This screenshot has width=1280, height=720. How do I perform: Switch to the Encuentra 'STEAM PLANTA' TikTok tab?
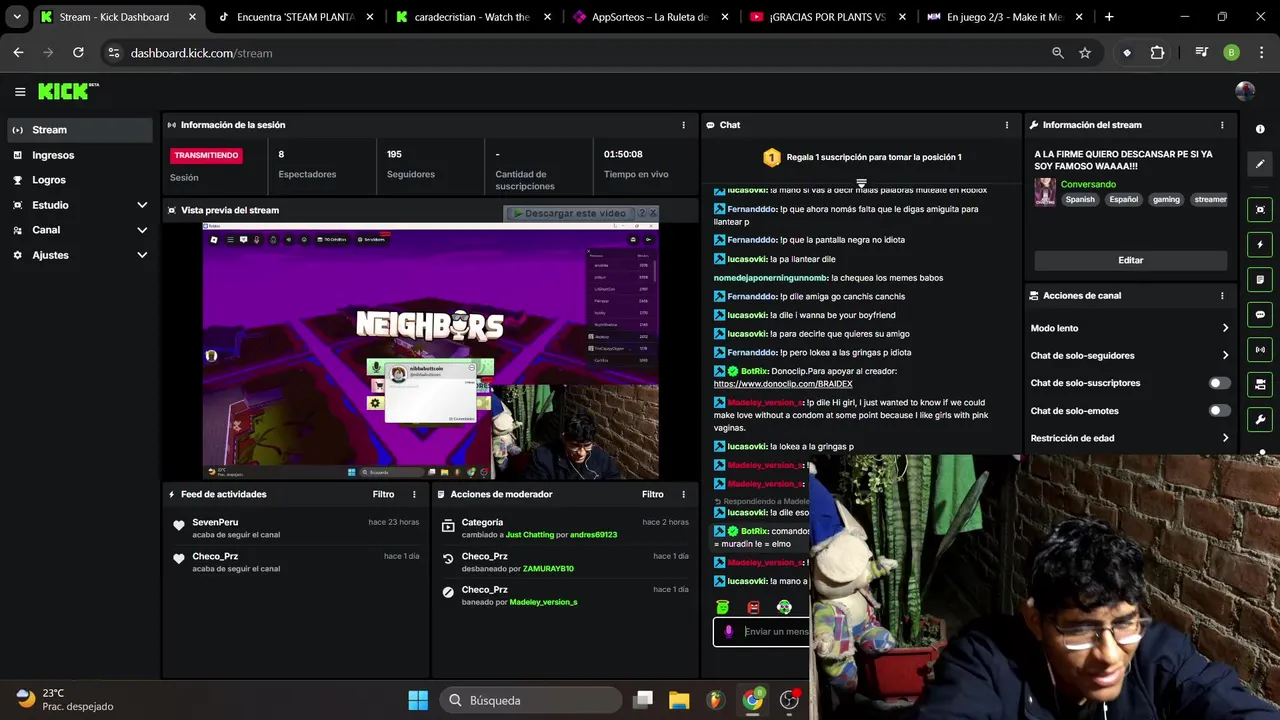point(295,17)
